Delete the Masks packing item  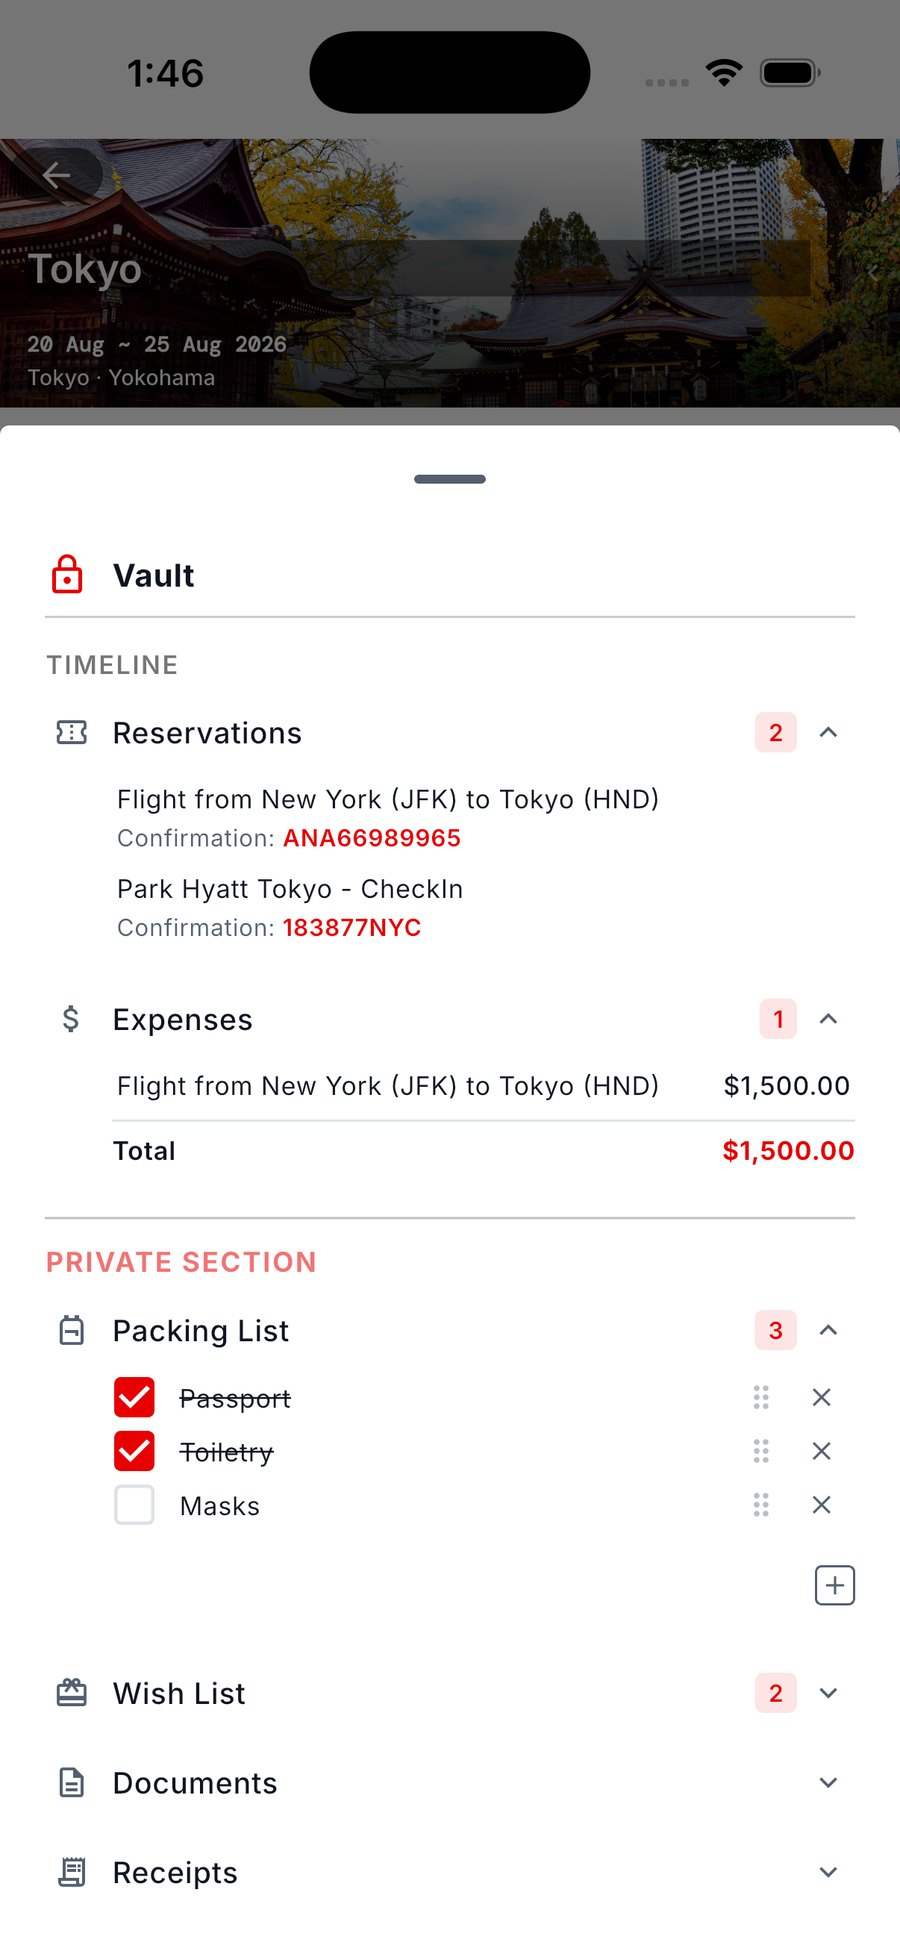coord(822,1505)
